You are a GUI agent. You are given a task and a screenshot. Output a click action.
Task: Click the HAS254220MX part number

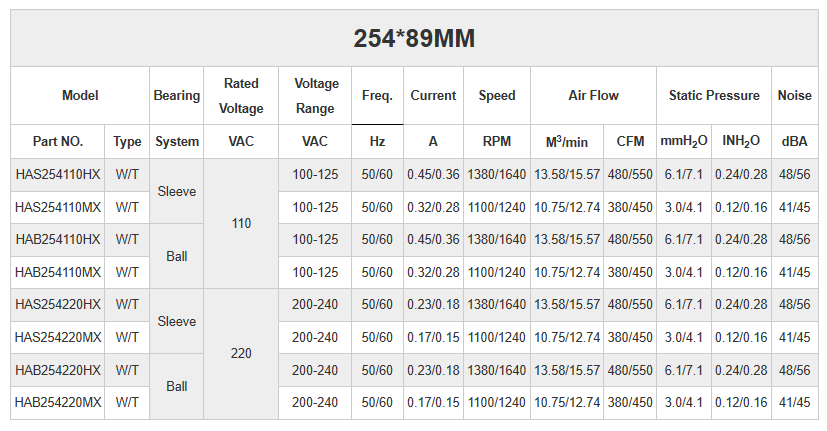58,337
